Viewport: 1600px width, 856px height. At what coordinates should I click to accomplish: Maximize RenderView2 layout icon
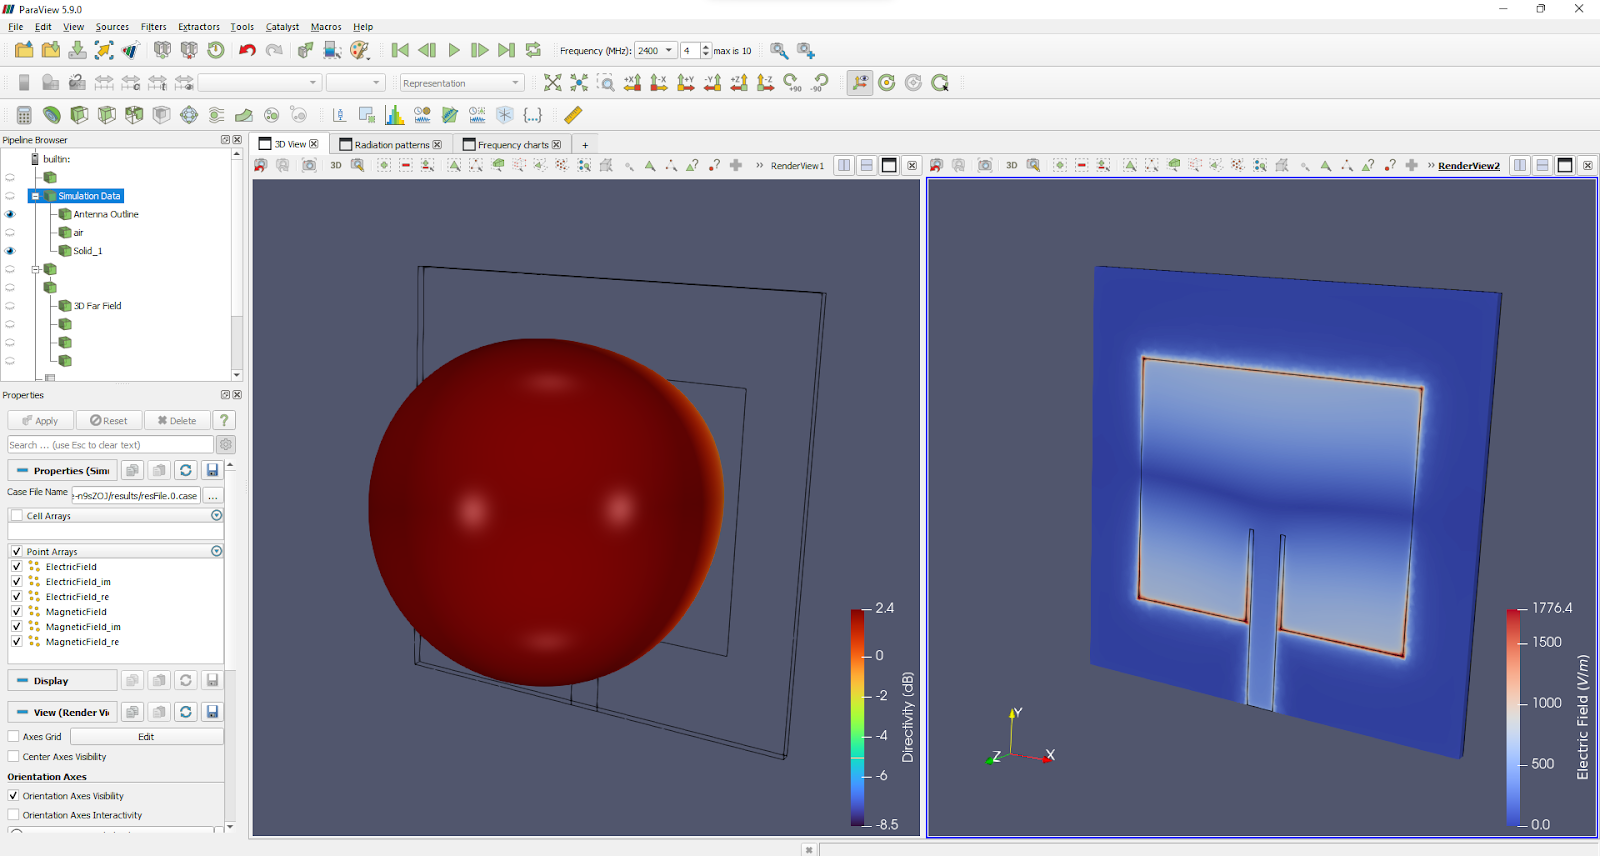(x=1565, y=165)
